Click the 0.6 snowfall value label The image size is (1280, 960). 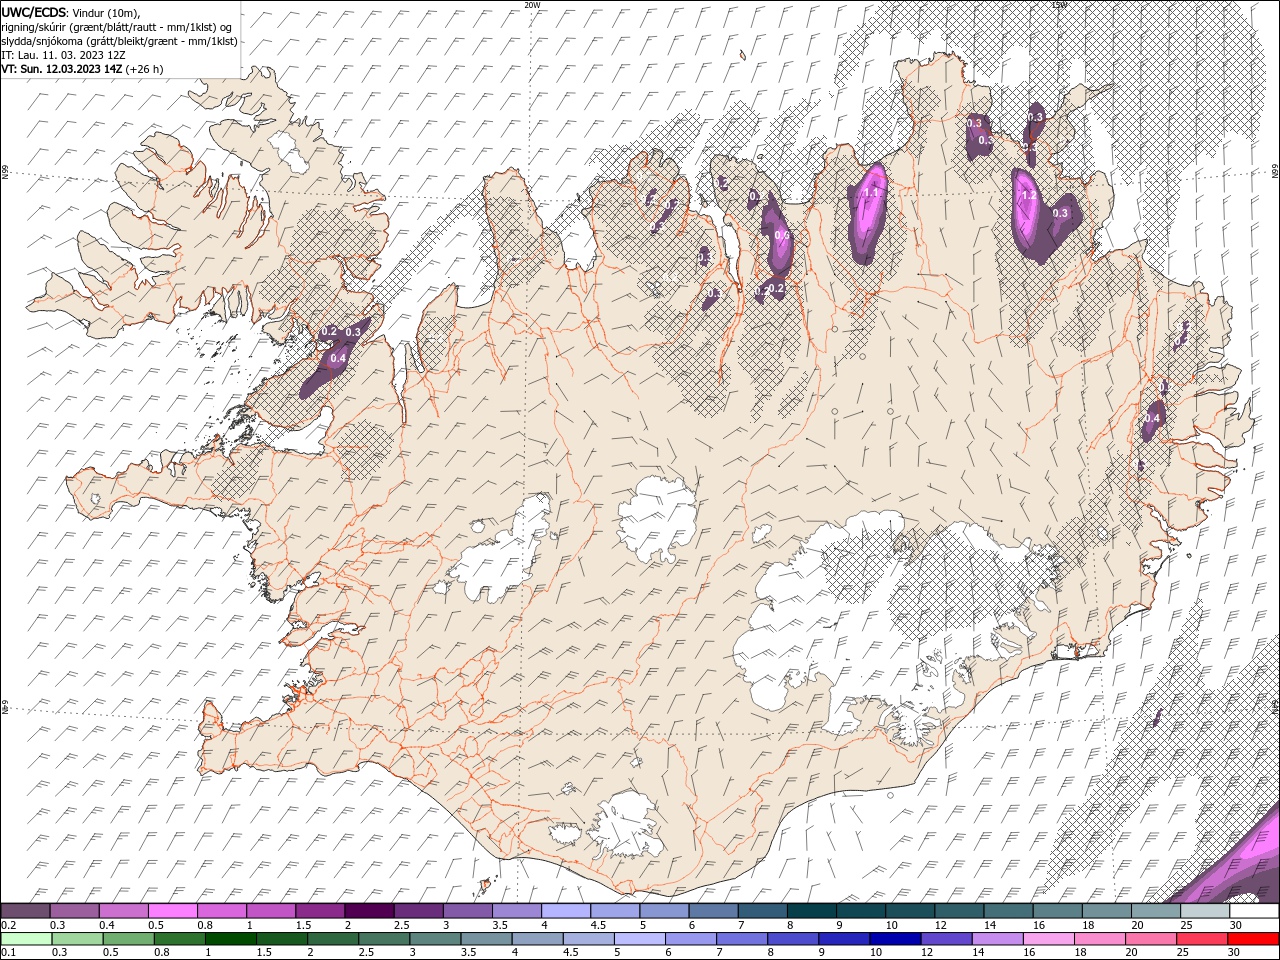point(782,235)
